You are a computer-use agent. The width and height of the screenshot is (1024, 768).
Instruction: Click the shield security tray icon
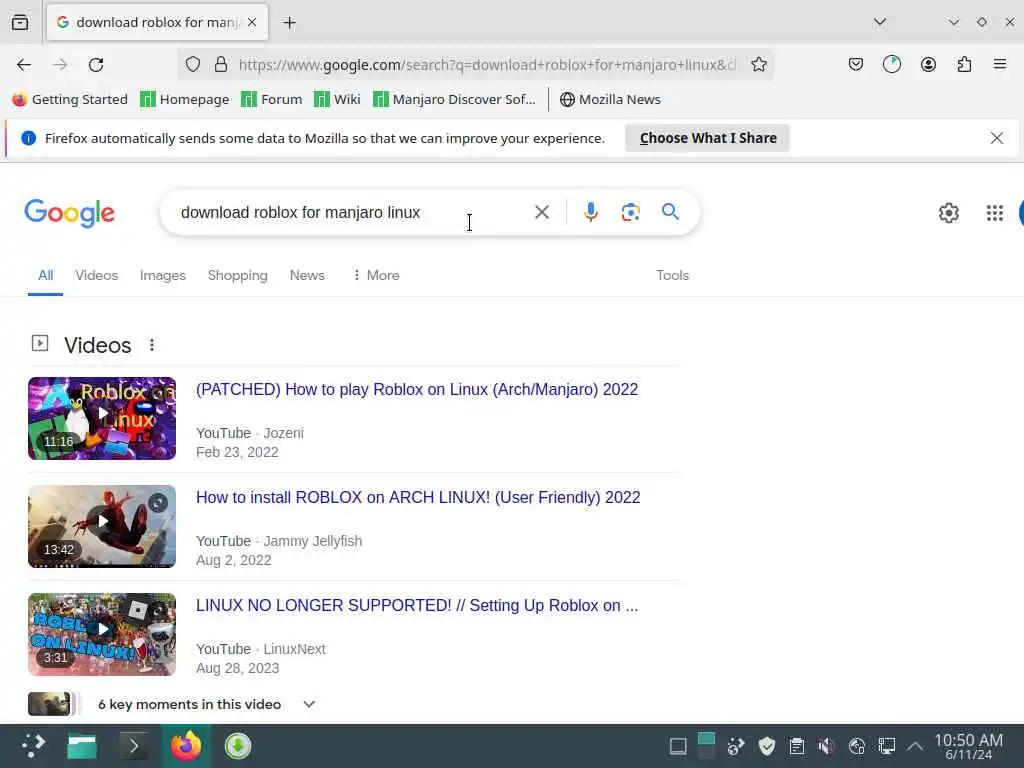[x=767, y=746]
